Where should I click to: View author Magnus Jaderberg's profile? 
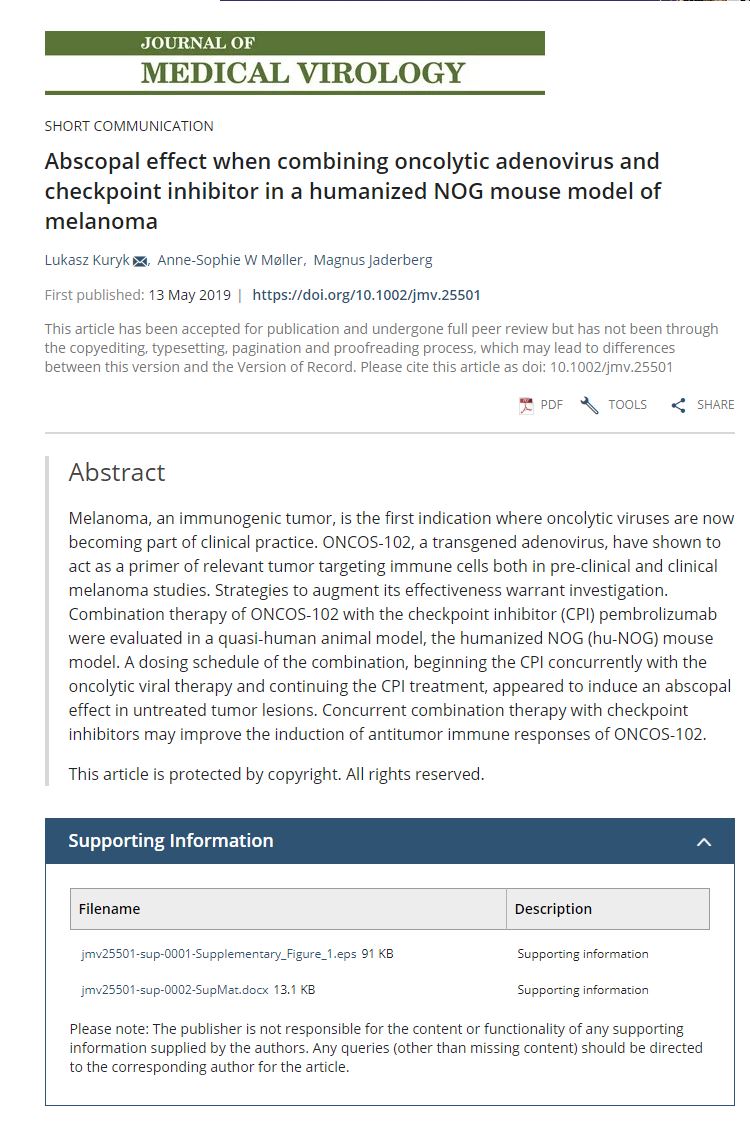click(x=373, y=260)
